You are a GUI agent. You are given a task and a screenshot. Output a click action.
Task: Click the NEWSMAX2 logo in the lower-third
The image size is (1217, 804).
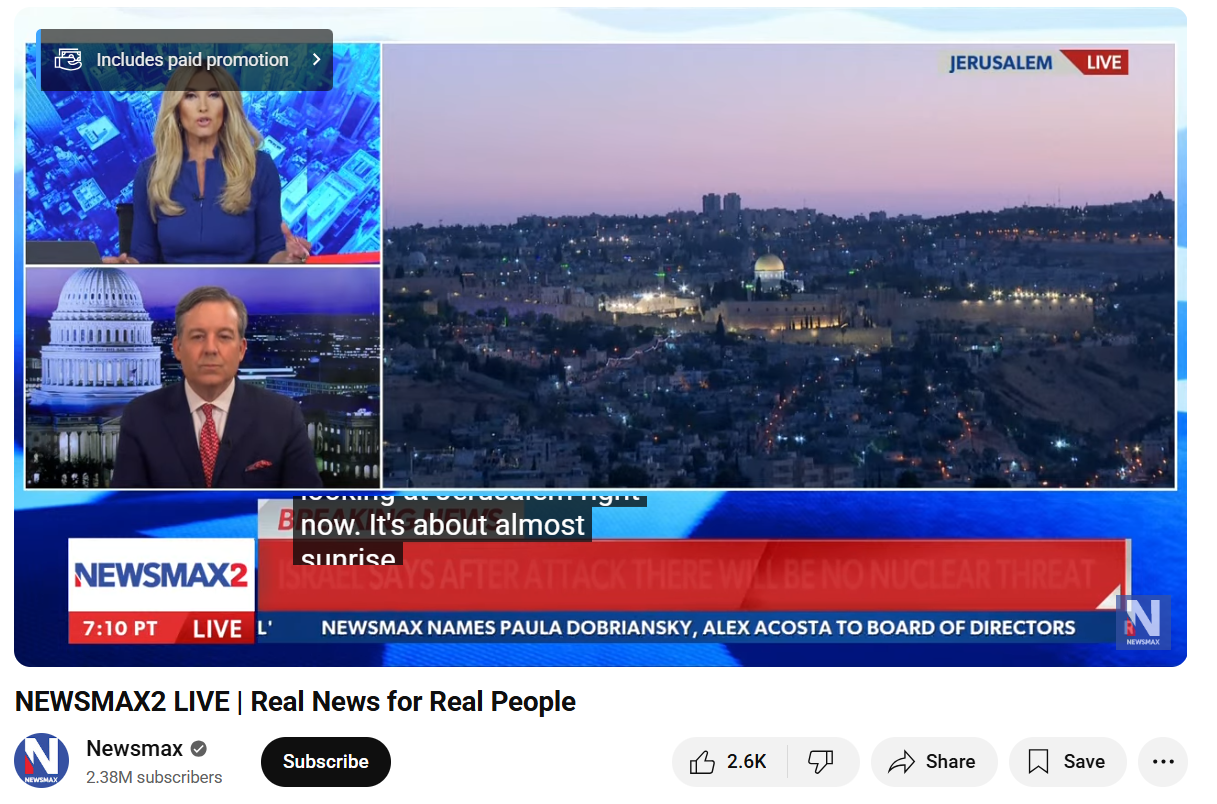[x=161, y=576]
